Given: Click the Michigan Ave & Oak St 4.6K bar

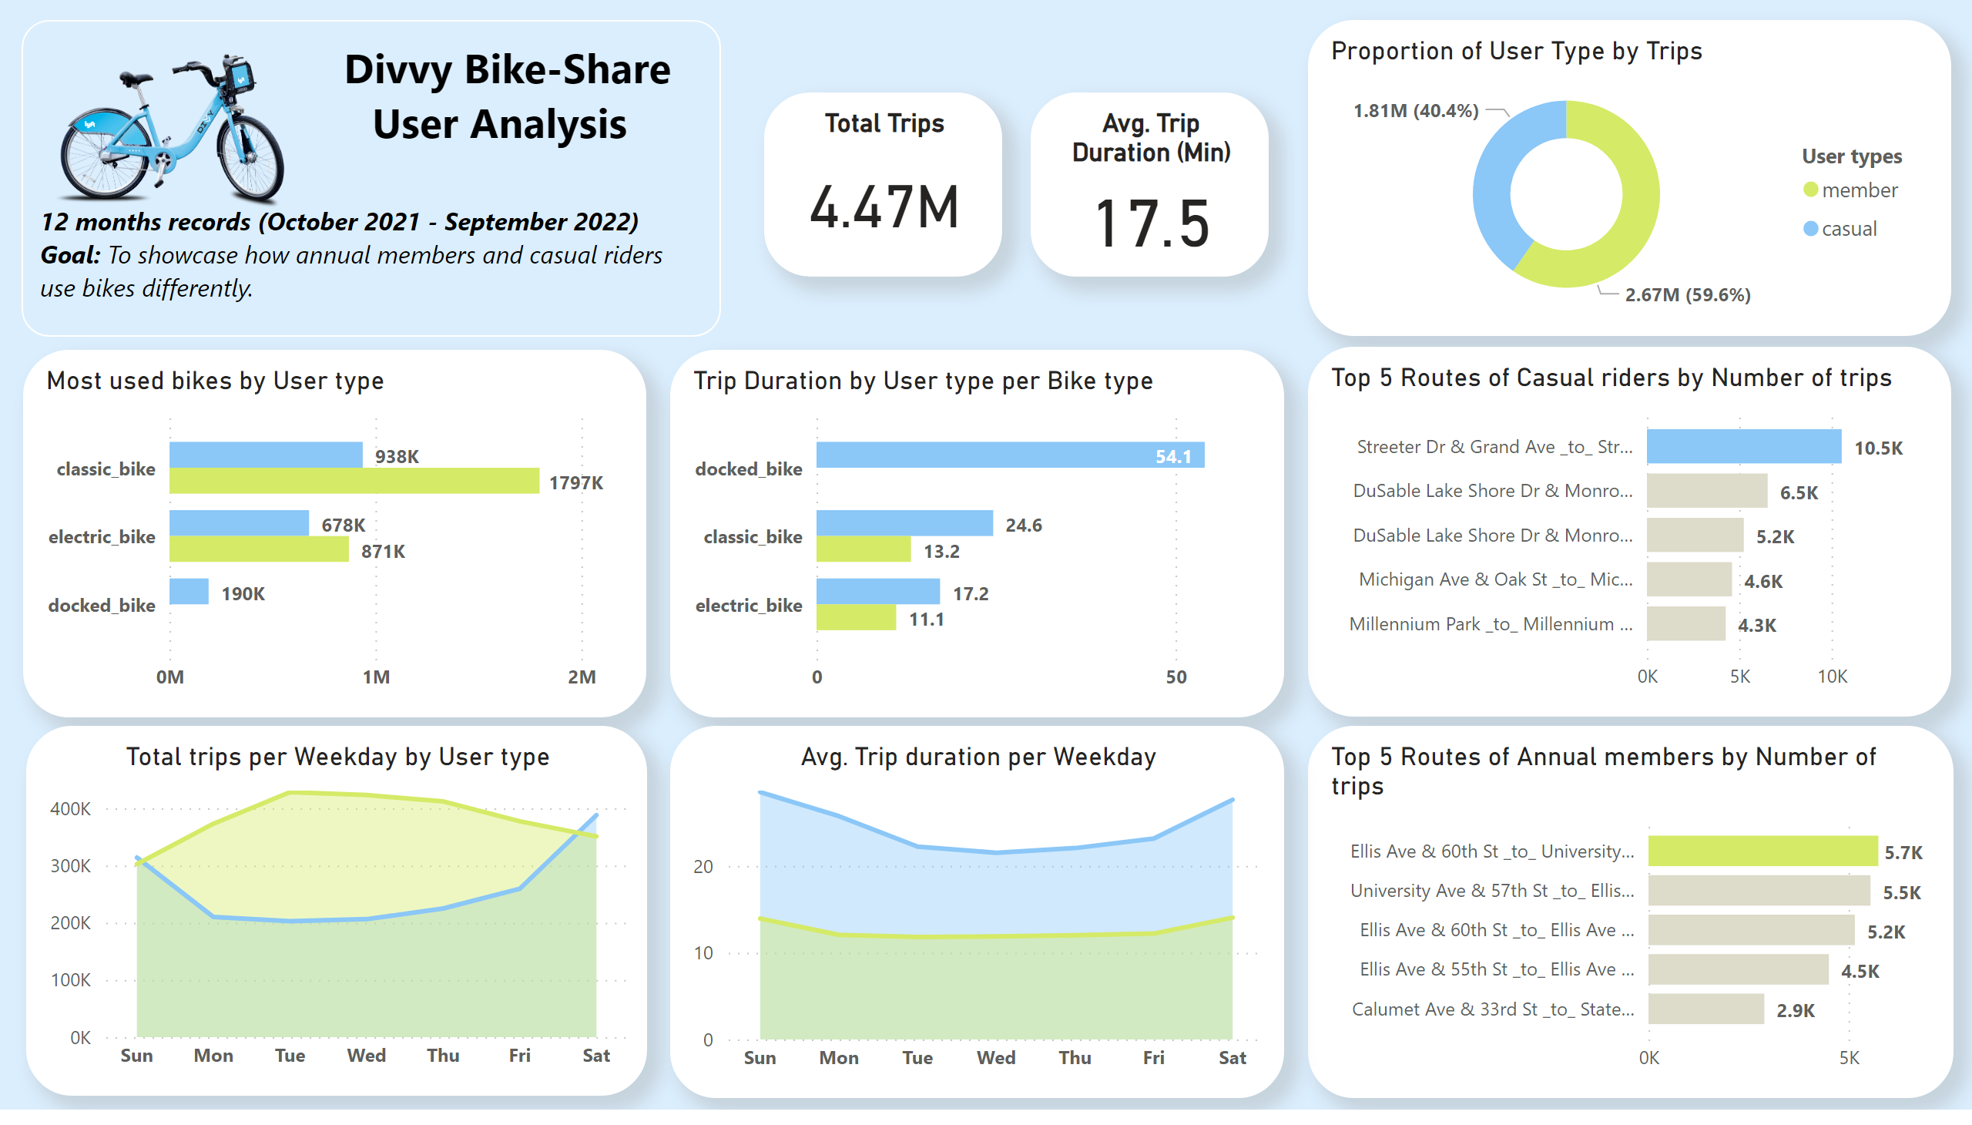Looking at the screenshot, I should pos(1689,580).
